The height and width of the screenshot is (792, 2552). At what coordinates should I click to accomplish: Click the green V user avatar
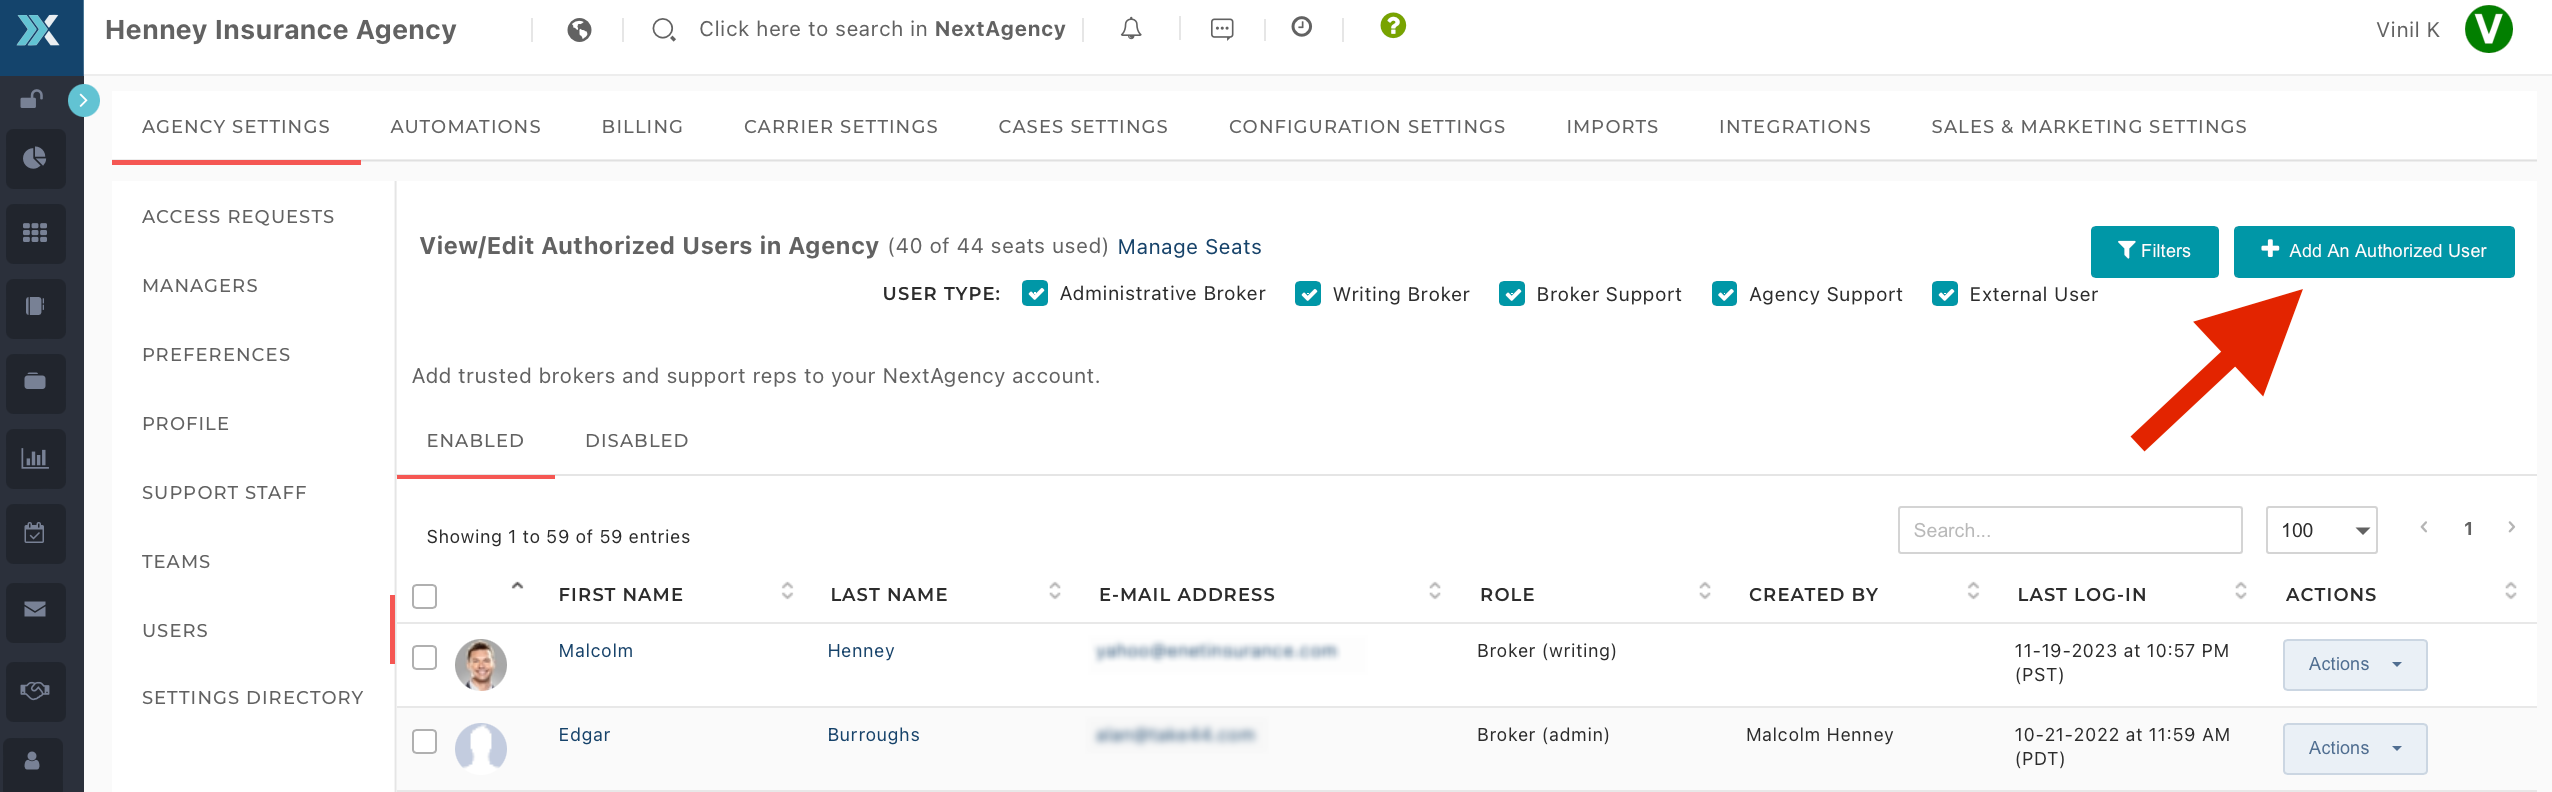pyautogui.click(x=2489, y=29)
